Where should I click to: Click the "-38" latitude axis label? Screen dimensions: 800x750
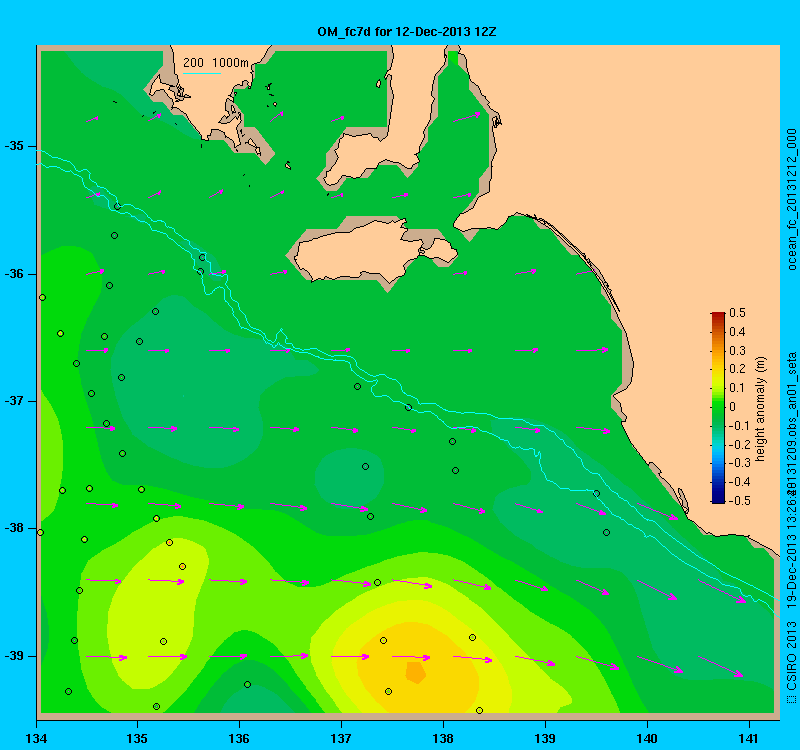pyautogui.click(x=14, y=528)
